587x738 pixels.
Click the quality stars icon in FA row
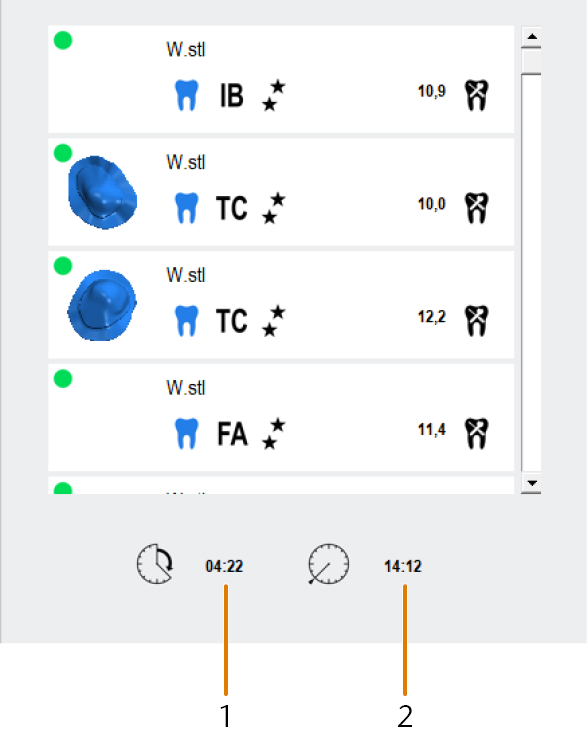(x=273, y=433)
